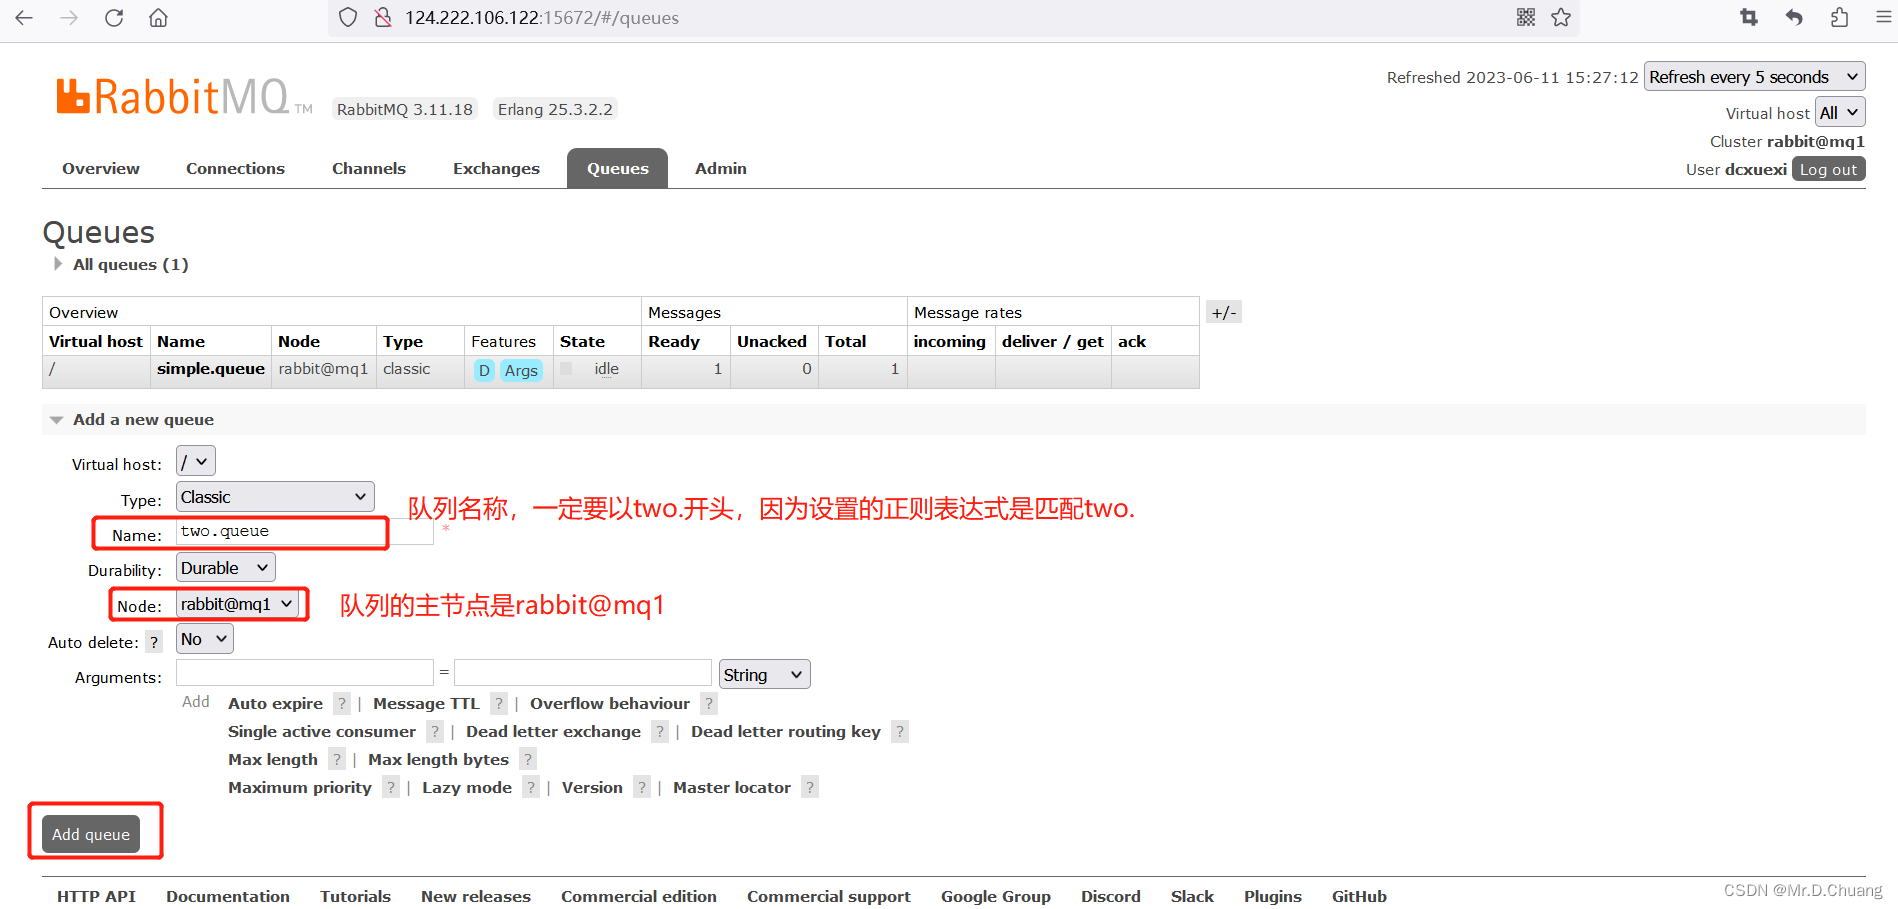Open the Plugins footer link
This screenshot has height=909, width=1898.
click(1273, 896)
